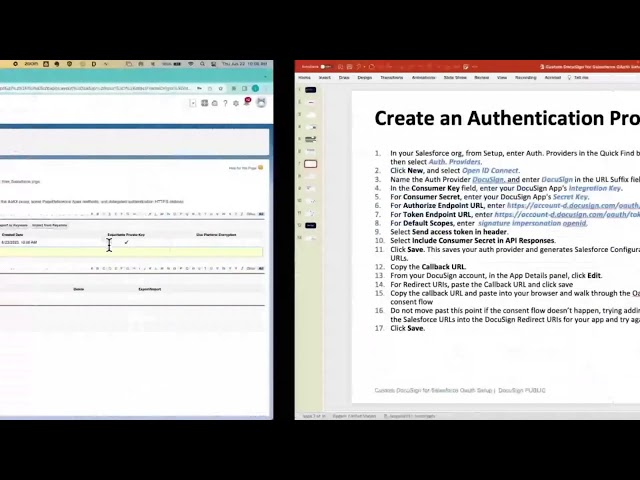Open the Authorize Endpoint URL link in step 6
Viewport: 640px width, 480px height.
click(573, 206)
